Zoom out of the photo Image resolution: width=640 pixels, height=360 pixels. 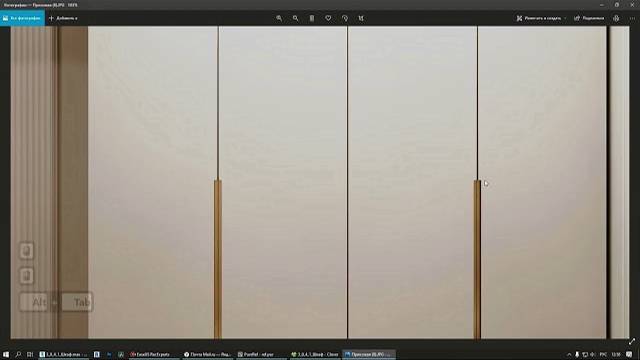coord(296,18)
